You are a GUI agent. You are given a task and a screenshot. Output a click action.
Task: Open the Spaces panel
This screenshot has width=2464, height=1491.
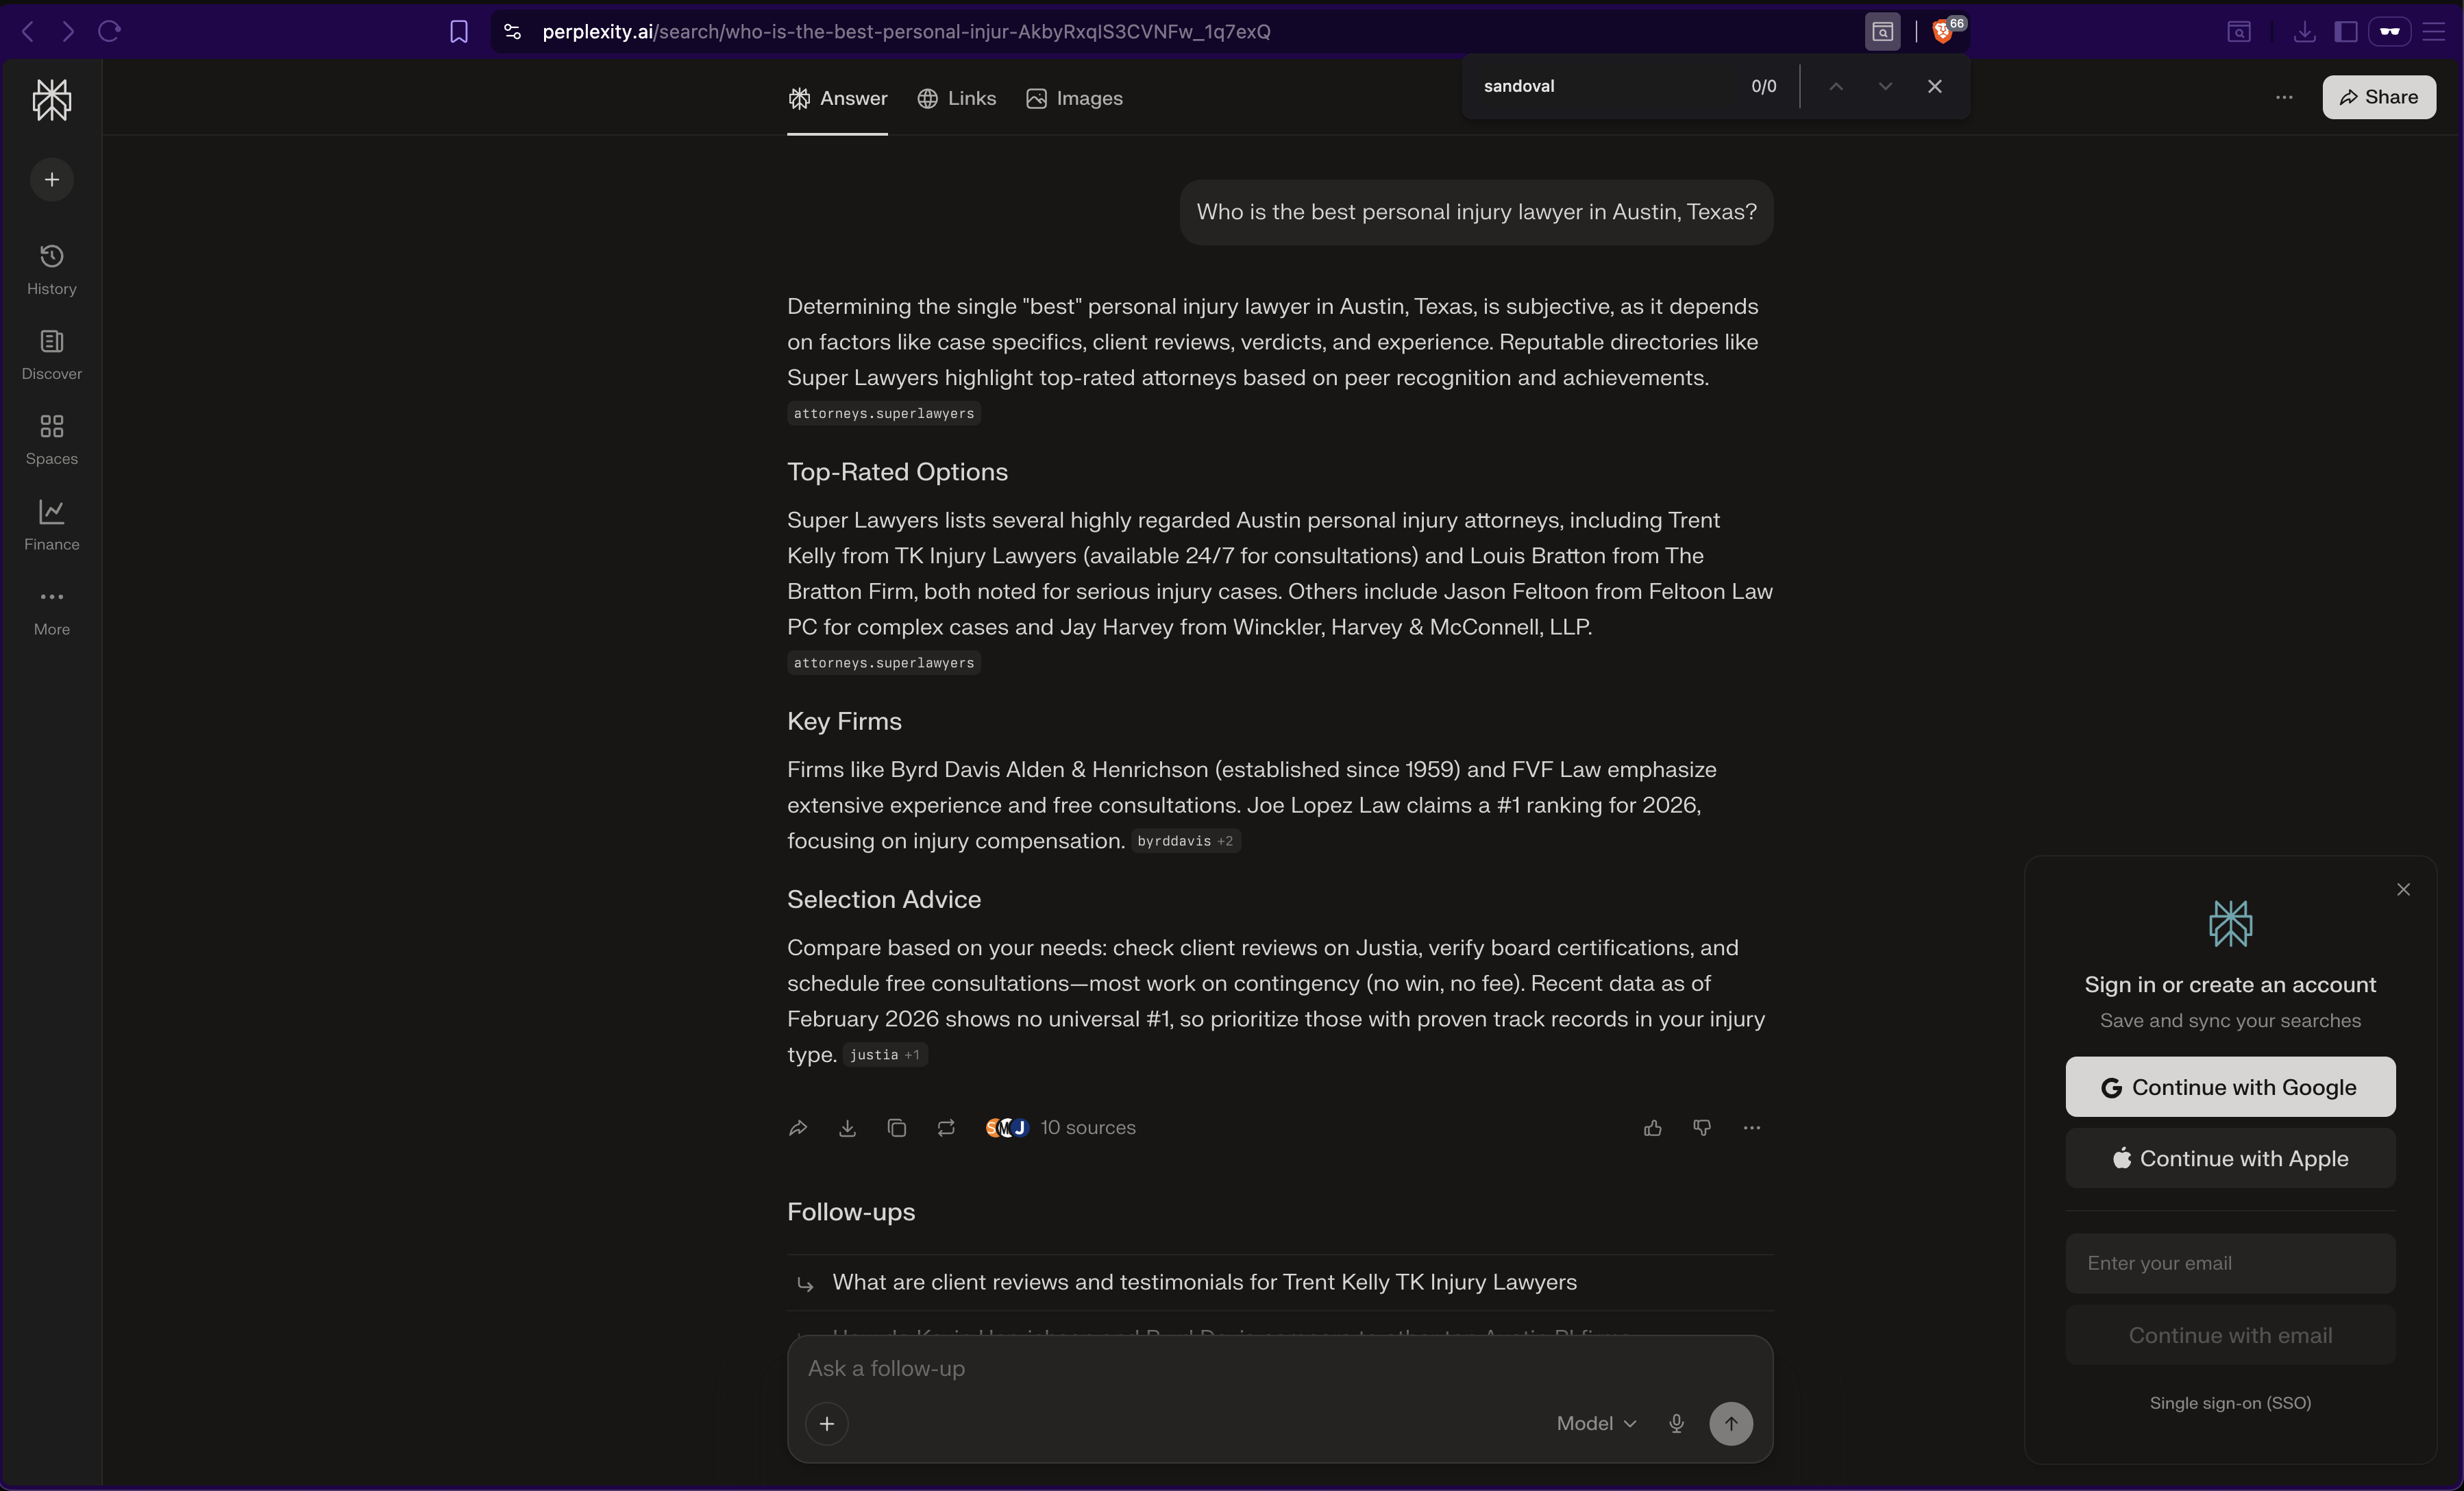pos(51,438)
